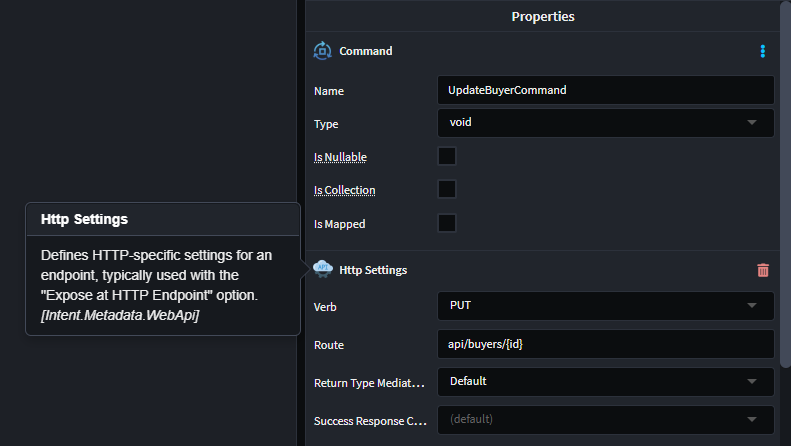
Task: Expand the Verb dropdown set to PUT
Action: coord(605,305)
